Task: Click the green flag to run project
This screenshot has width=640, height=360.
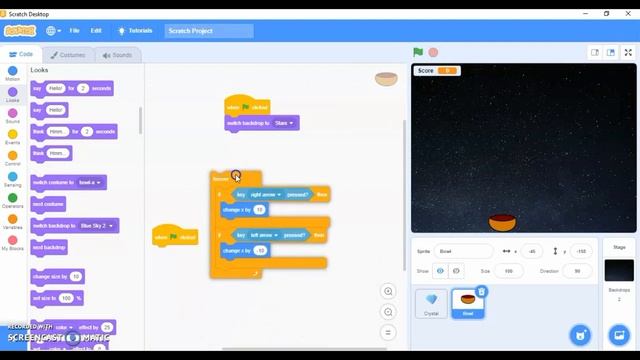Action: coord(418,52)
